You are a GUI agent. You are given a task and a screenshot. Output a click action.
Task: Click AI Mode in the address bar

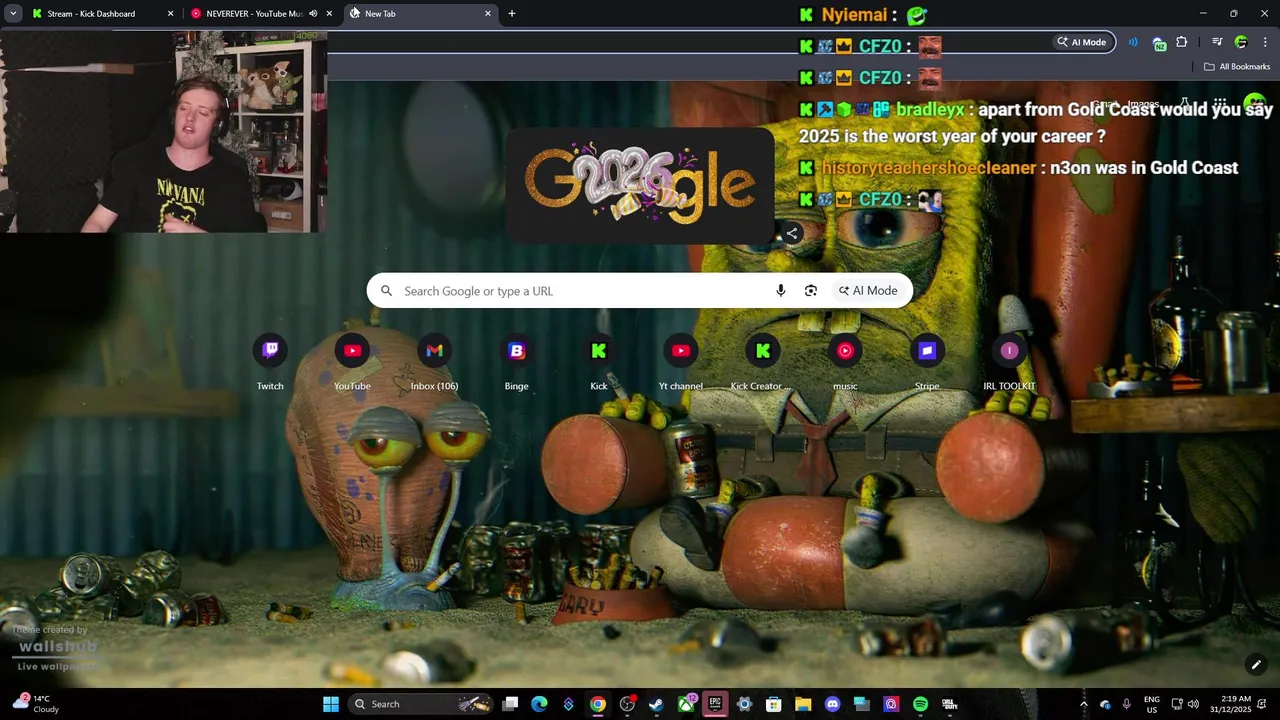(1084, 42)
